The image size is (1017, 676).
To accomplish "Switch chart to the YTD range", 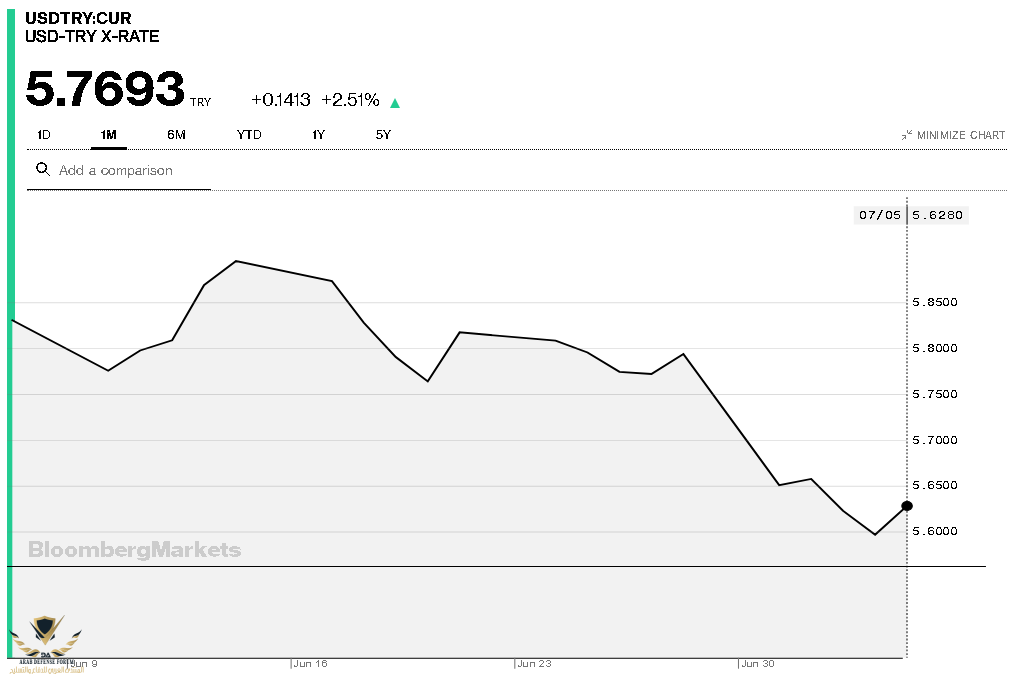I will [249, 135].
